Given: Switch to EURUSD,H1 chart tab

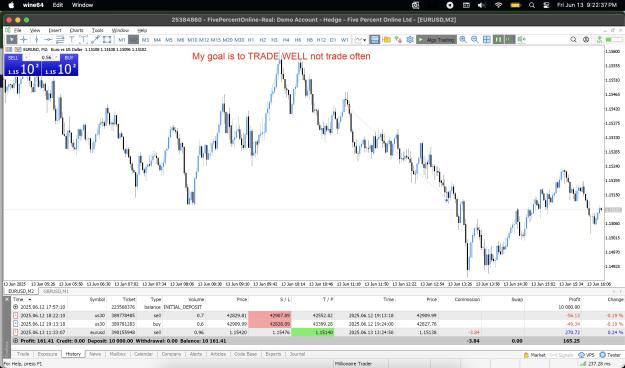Looking at the screenshot, I should (56, 291).
